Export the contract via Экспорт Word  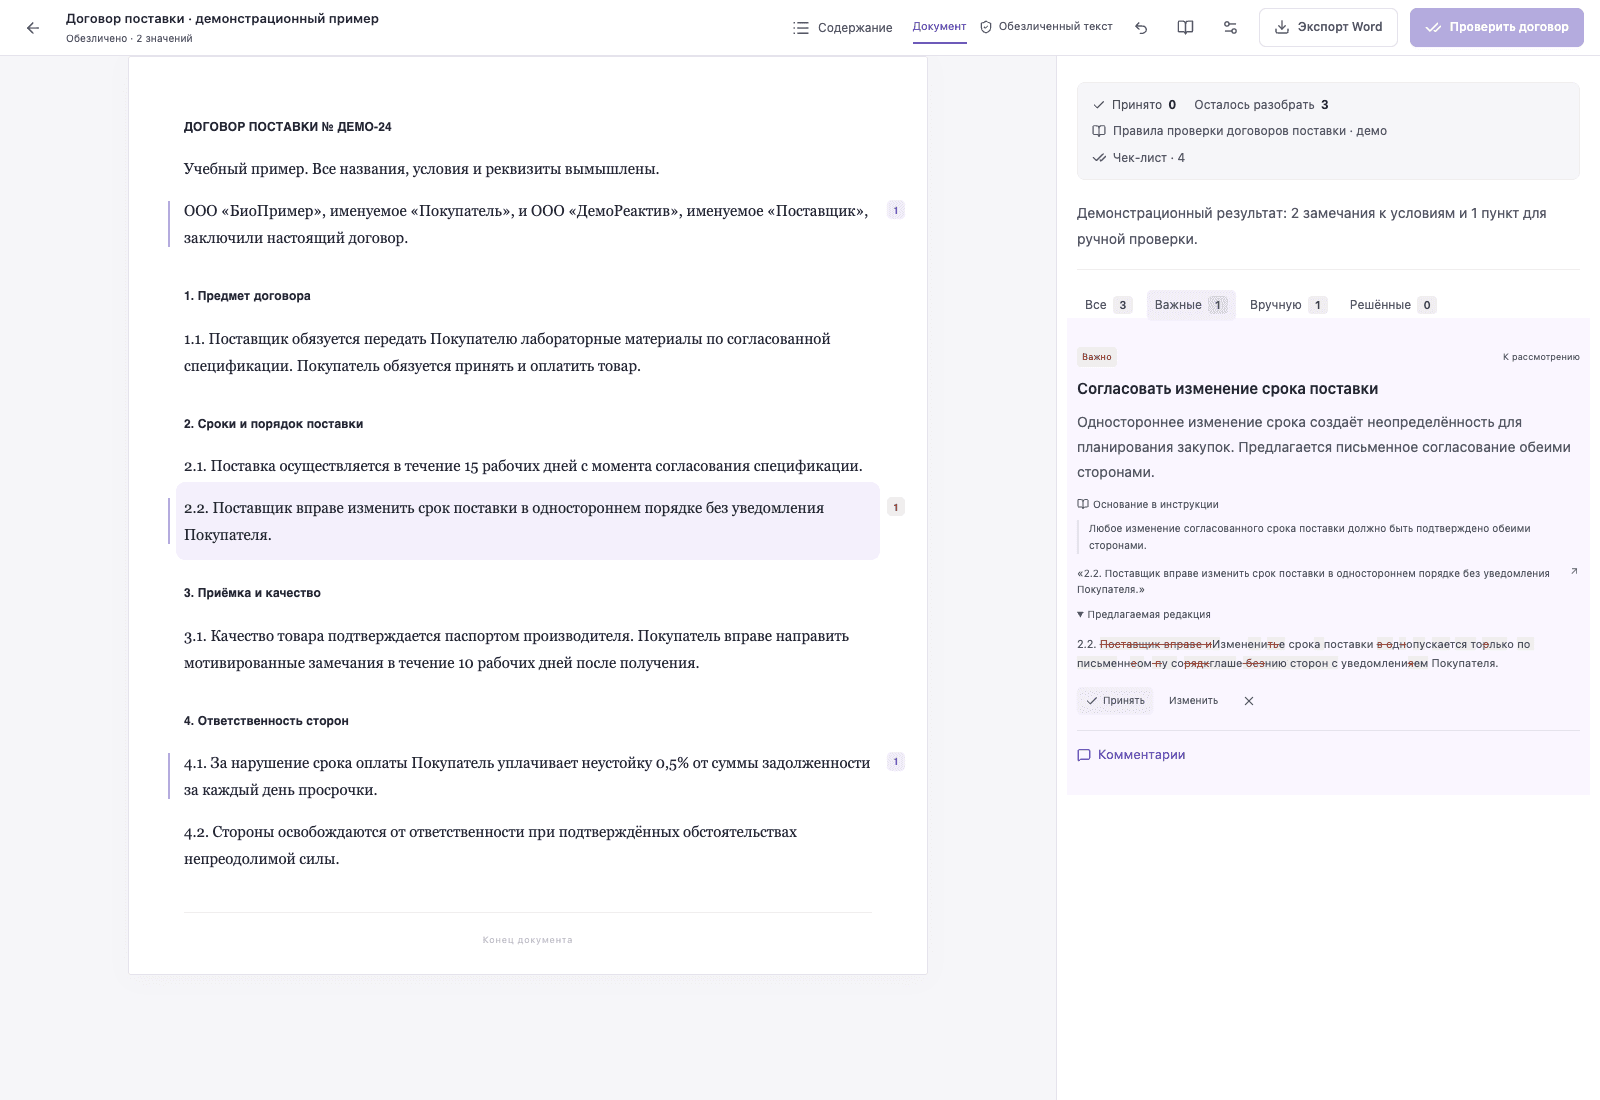pyautogui.click(x=1328, y=27)
